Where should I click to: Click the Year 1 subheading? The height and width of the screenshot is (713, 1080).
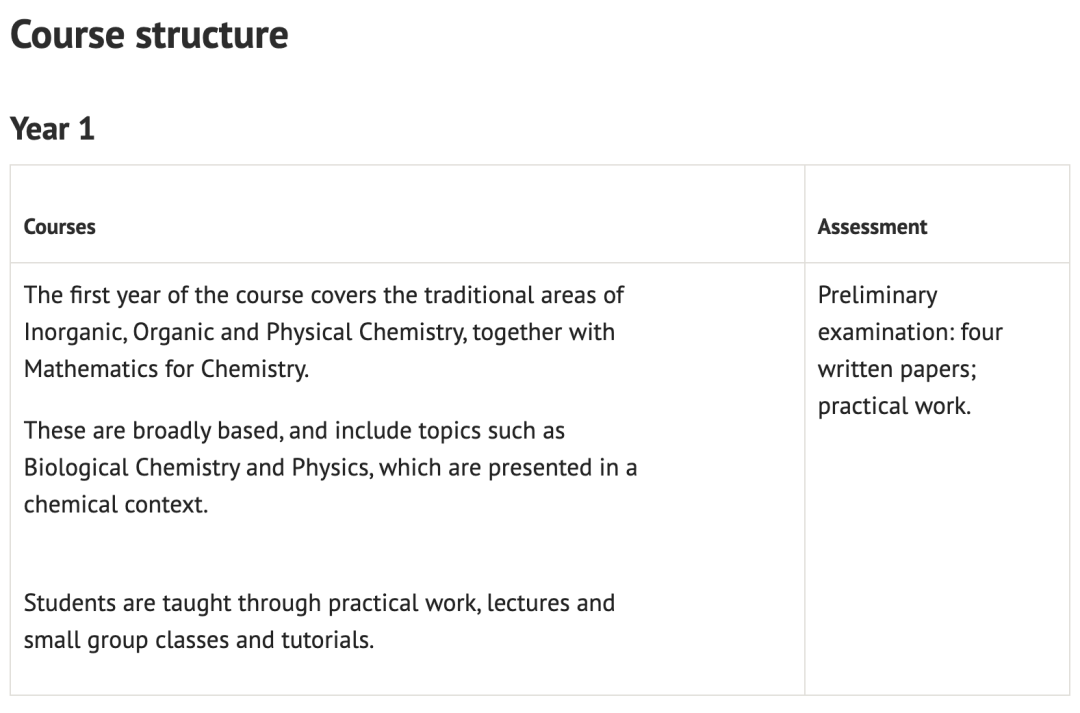click(52, 129)
